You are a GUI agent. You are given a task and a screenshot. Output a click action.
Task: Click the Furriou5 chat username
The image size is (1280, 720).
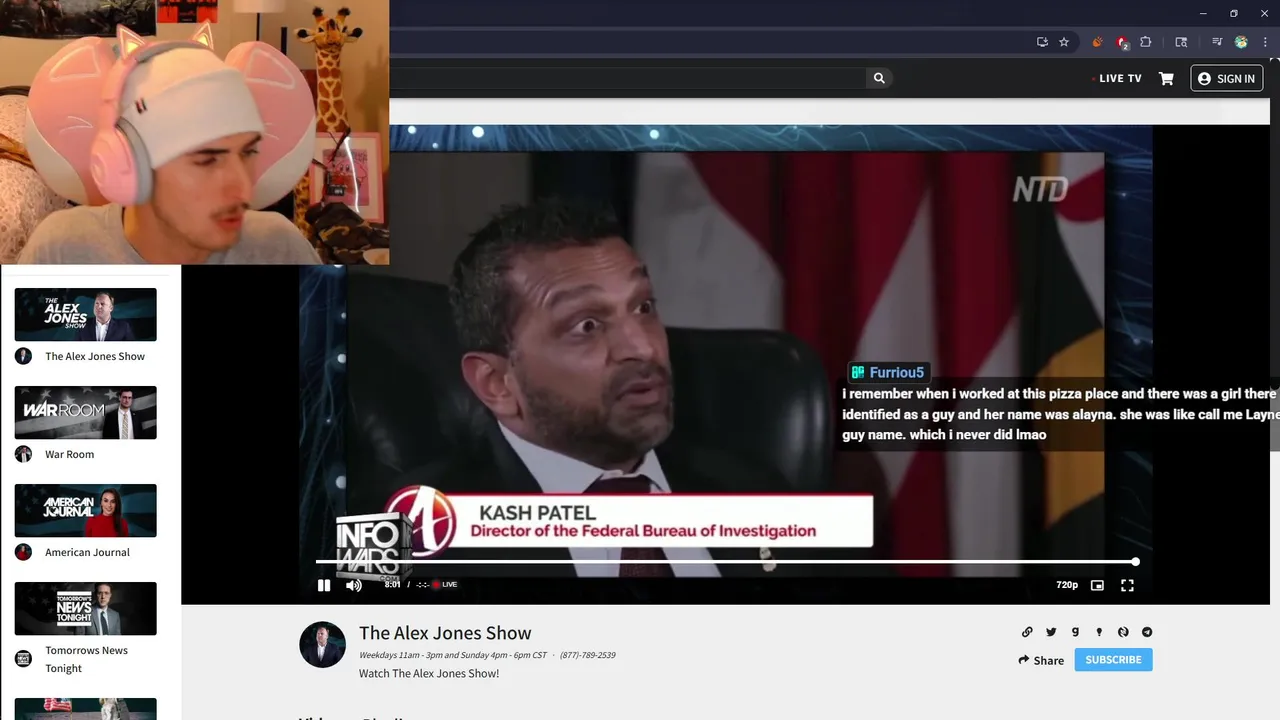897,373
